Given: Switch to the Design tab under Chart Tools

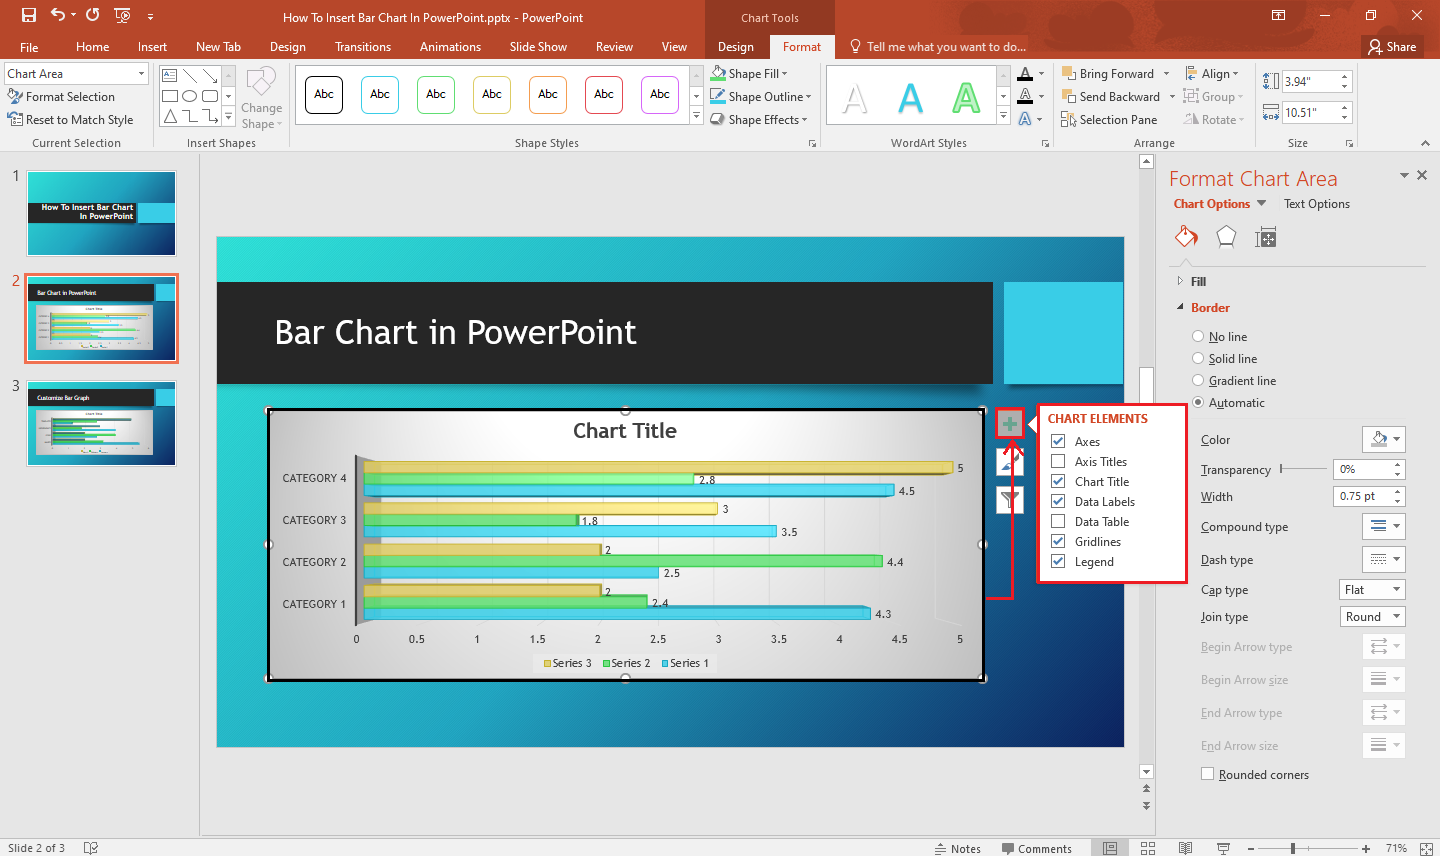Looking at the screenshot, I should pyautogui.click(x=736, y=46).
